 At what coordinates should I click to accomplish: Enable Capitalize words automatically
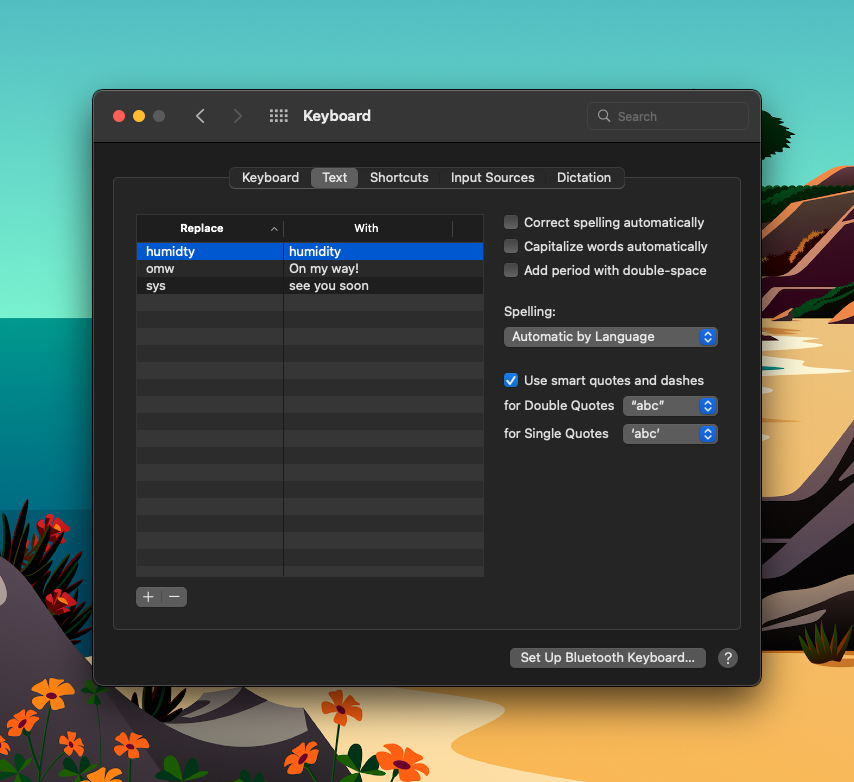(x=511, y=247)
